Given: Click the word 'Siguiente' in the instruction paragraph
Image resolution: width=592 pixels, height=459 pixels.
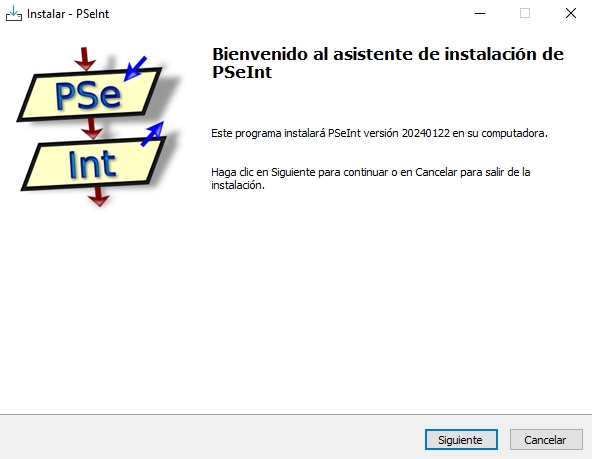Looking at the screenshot, I should [293, 173].
